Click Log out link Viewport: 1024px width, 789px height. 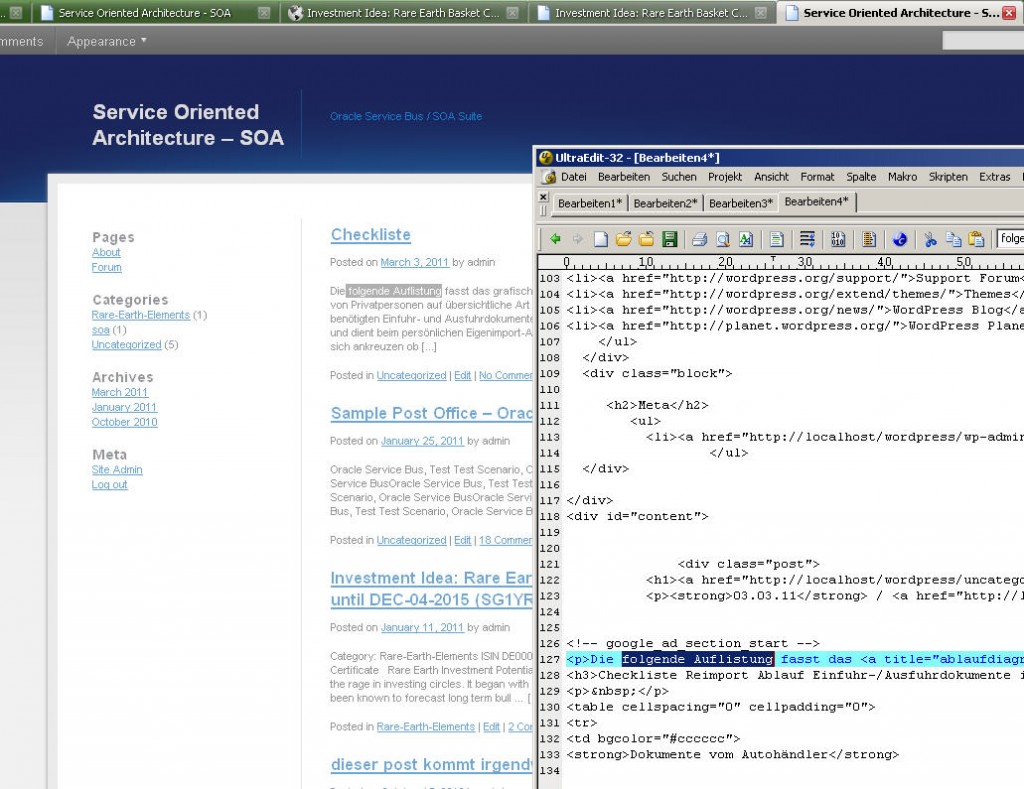pos(109,485)
